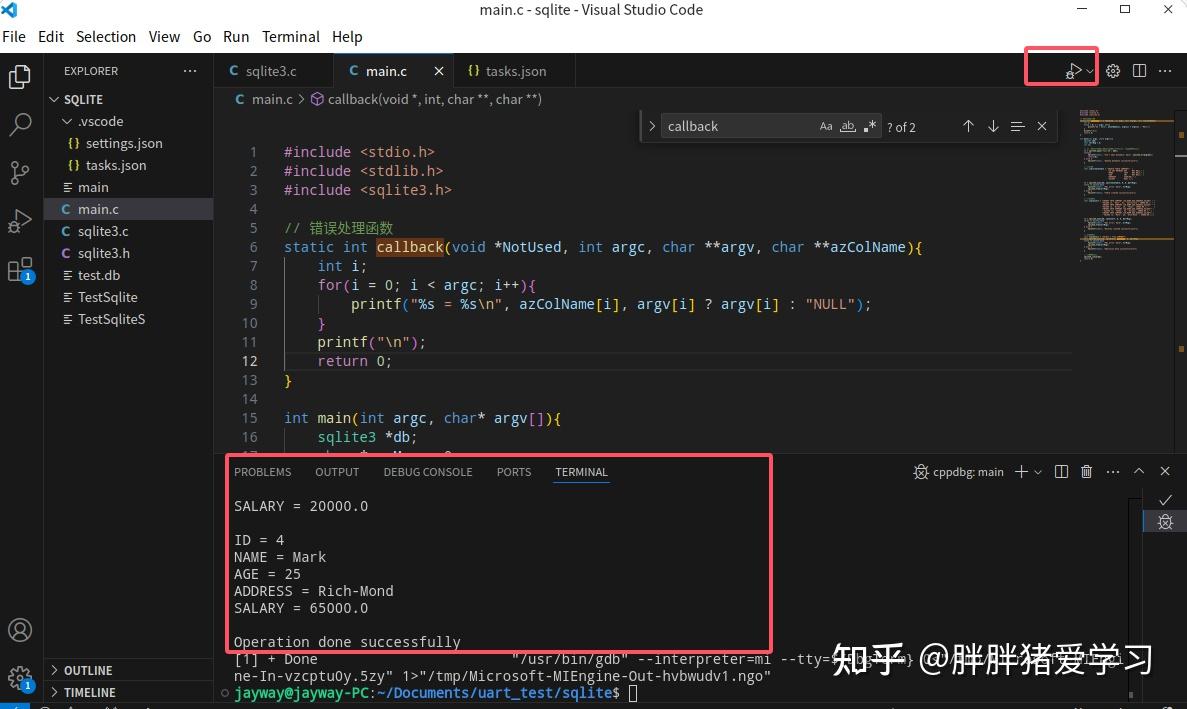Split the editor with the split icon
The width and height of the screenshot is (1187, 709).
1139,70
